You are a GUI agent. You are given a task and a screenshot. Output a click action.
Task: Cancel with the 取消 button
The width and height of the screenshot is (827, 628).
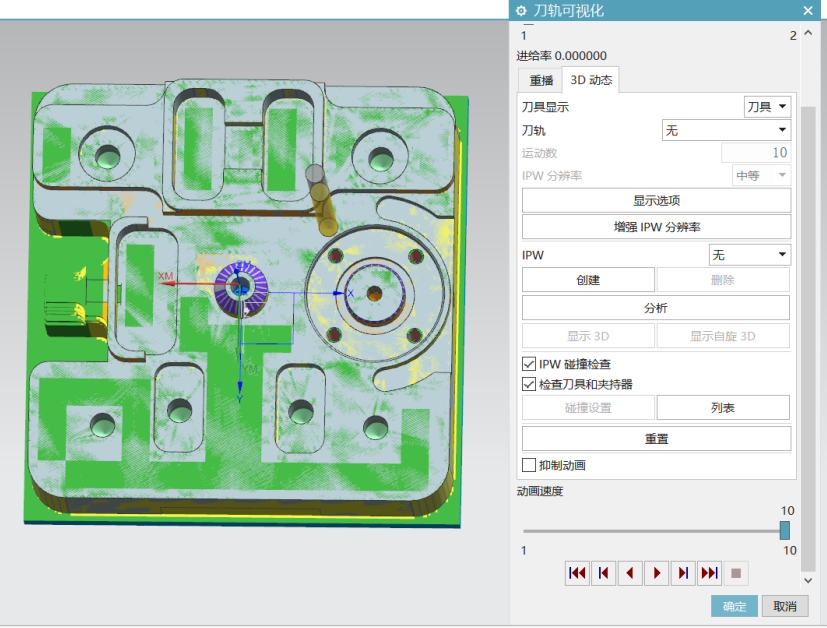[785, 606]
